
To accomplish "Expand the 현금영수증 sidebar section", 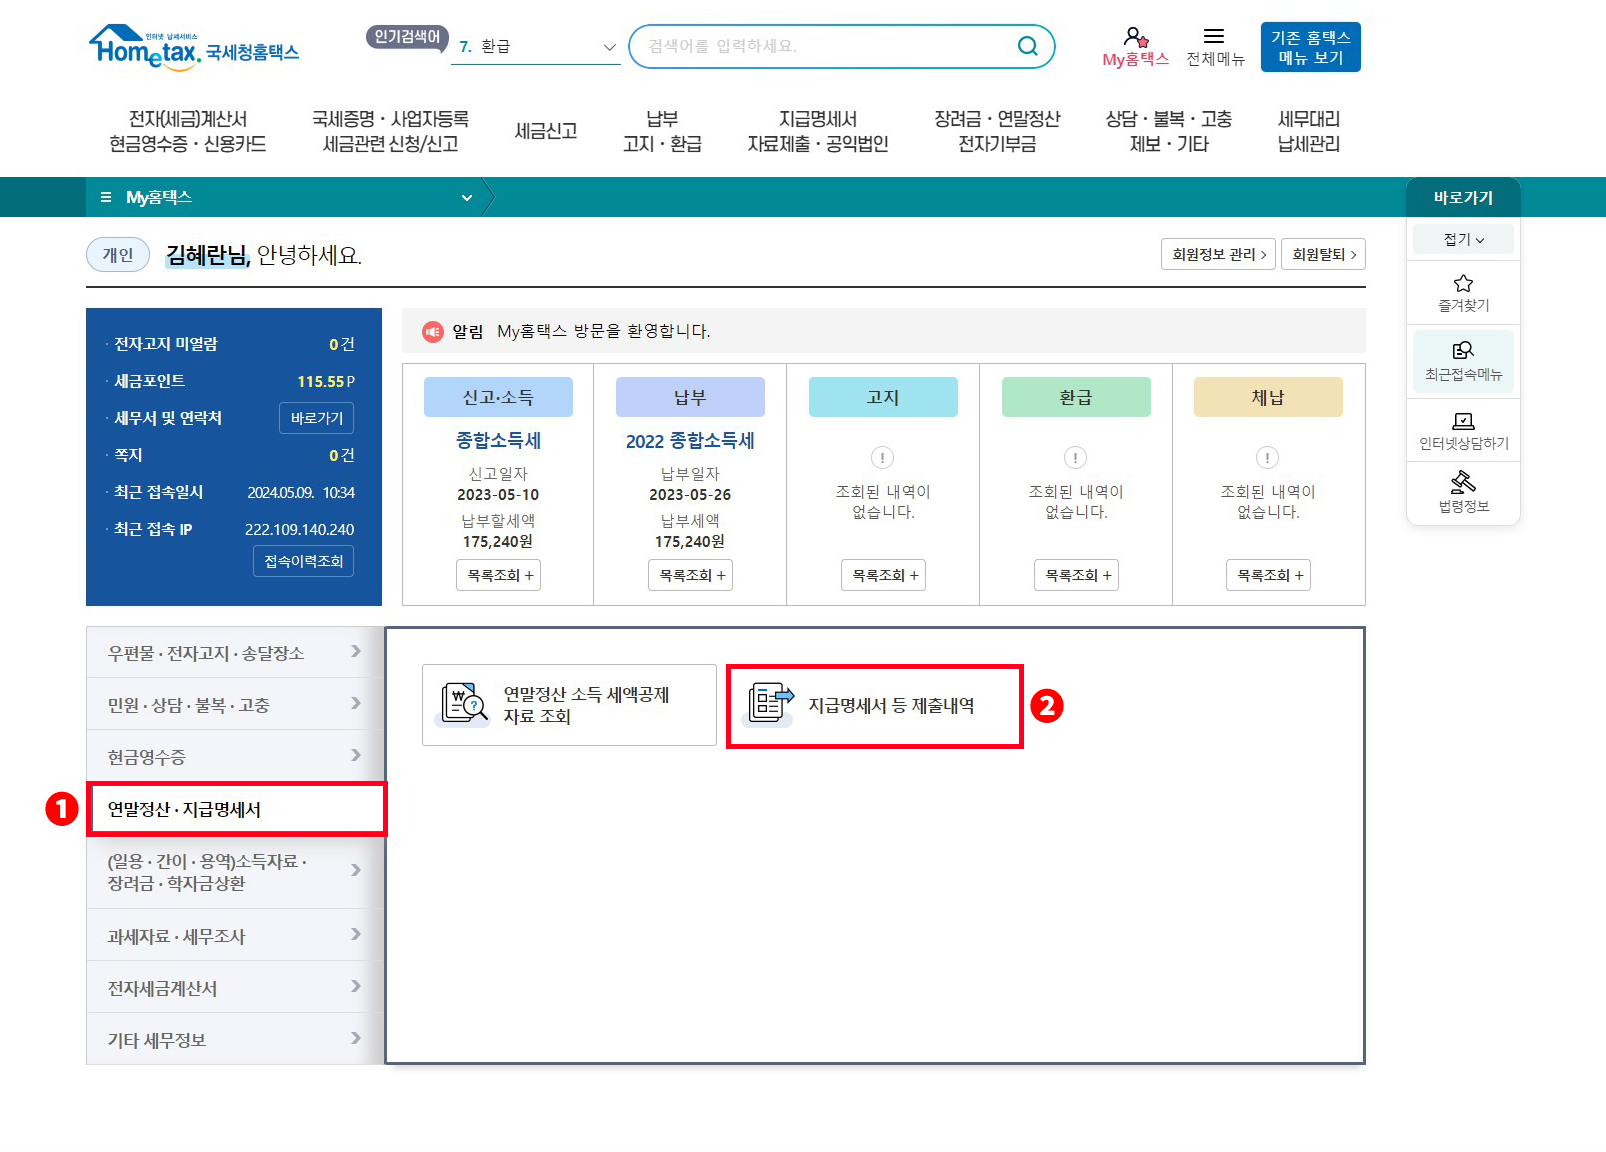I will point(232,756).
